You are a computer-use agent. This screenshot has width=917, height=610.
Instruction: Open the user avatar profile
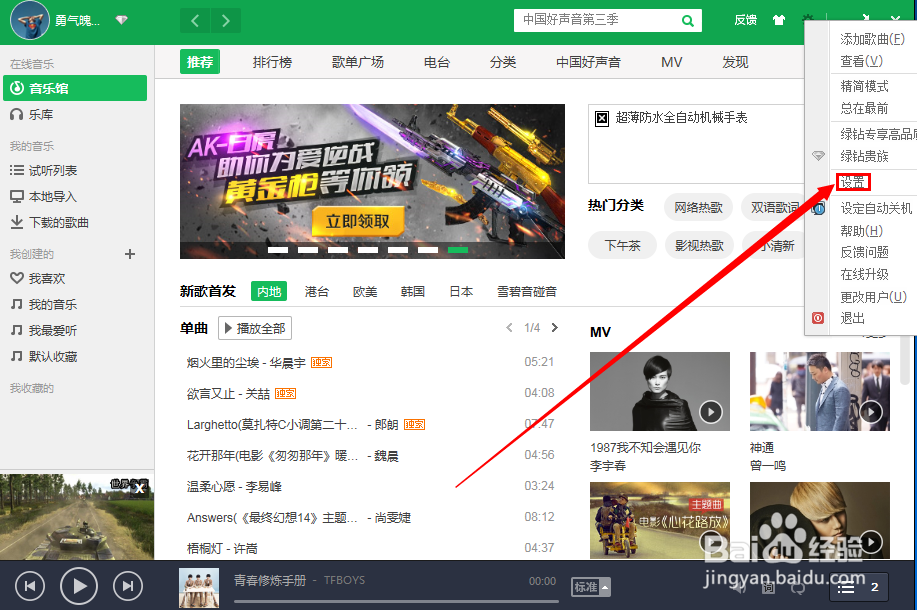pyautogui.click(x=29, y=20)
